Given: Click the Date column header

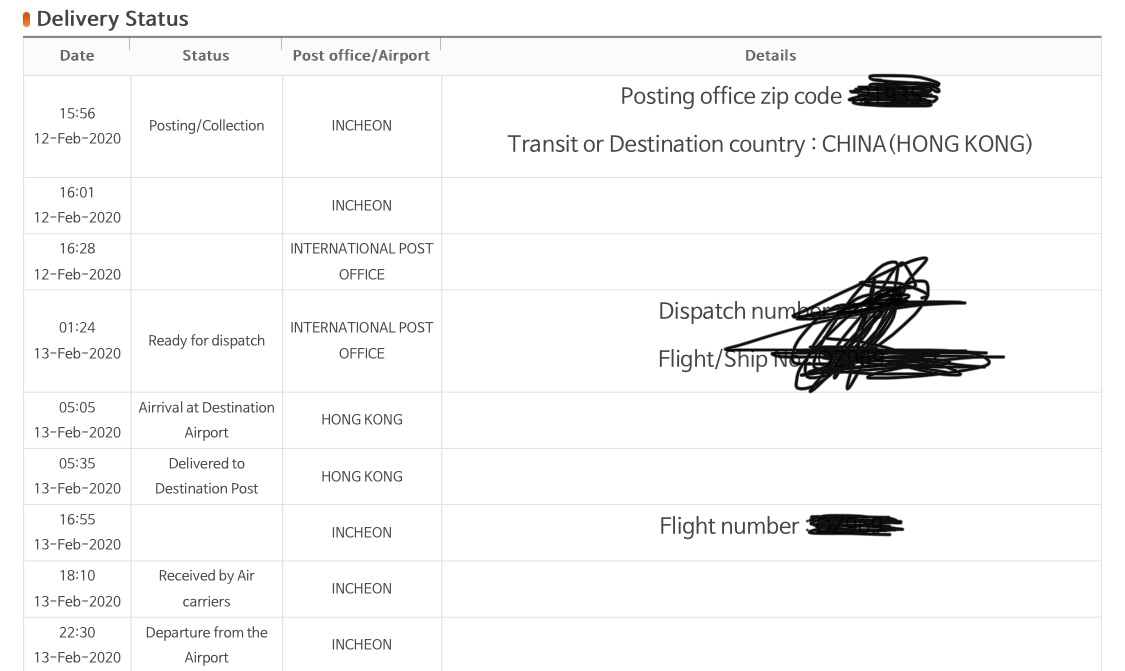Looking at the screenshot, I should click(x=77, y=55).
